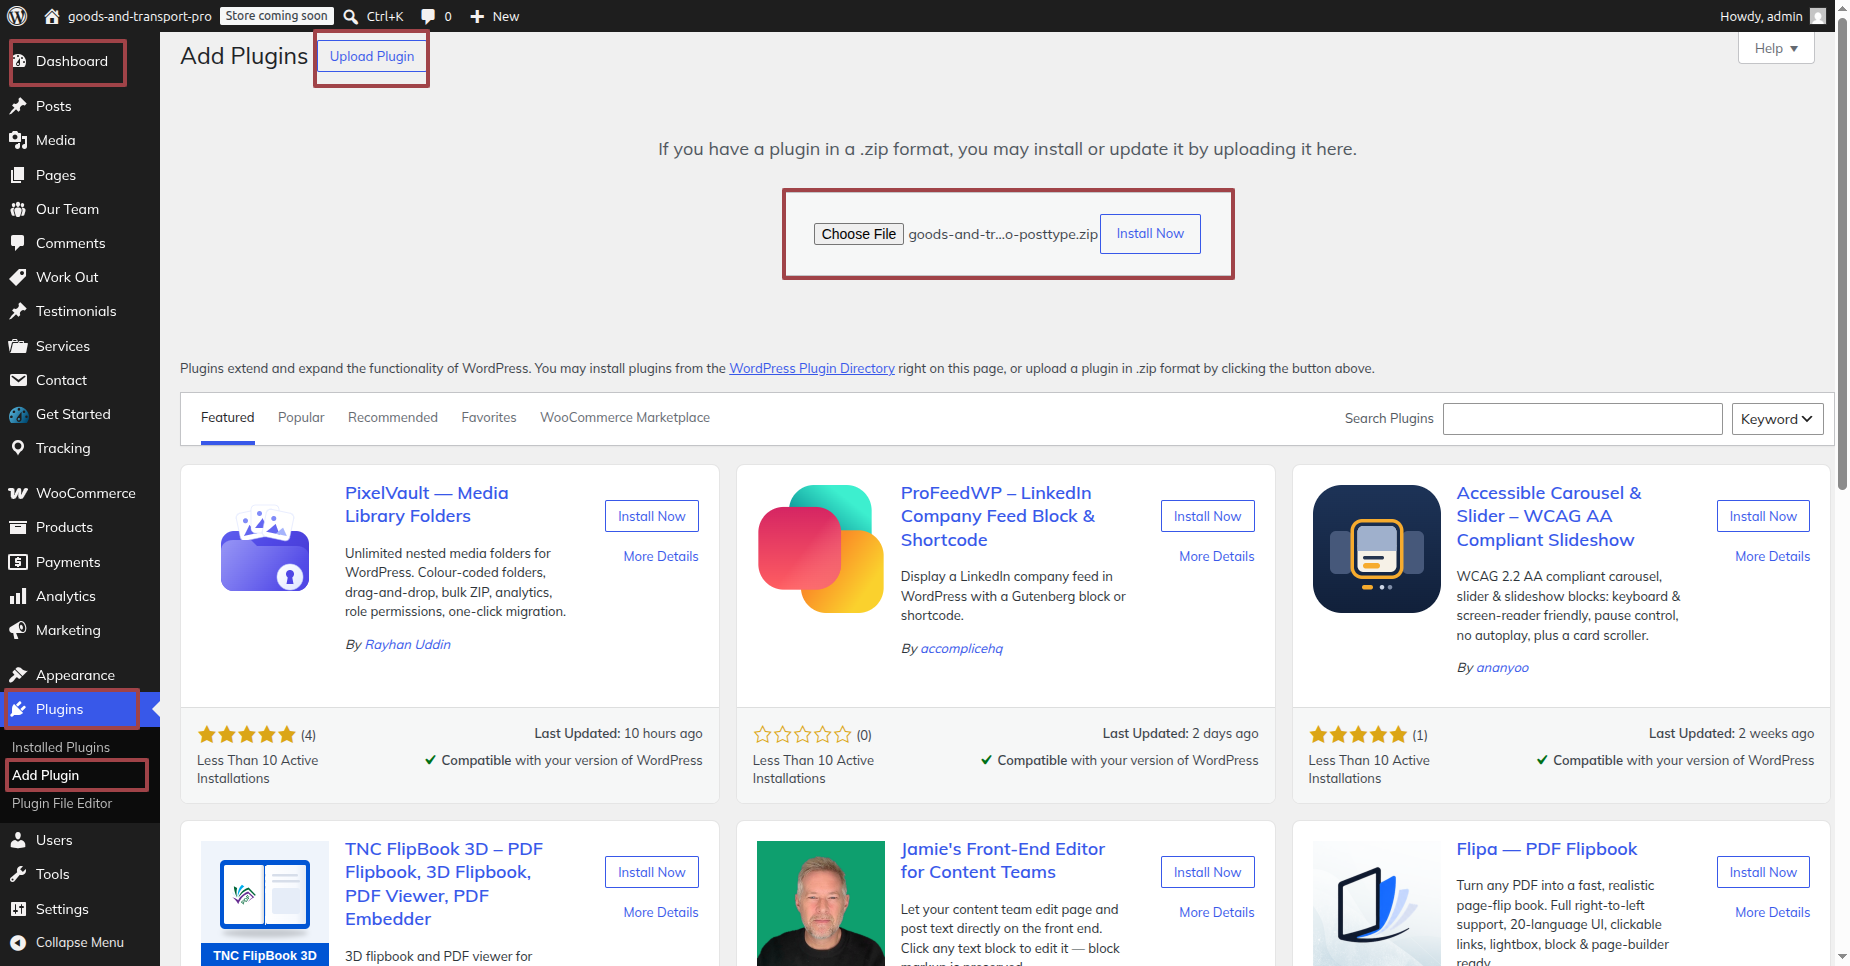Click the Products archive icon
Image resolution: width=1850 pixels, height=966 pixels.
[18, 527]
